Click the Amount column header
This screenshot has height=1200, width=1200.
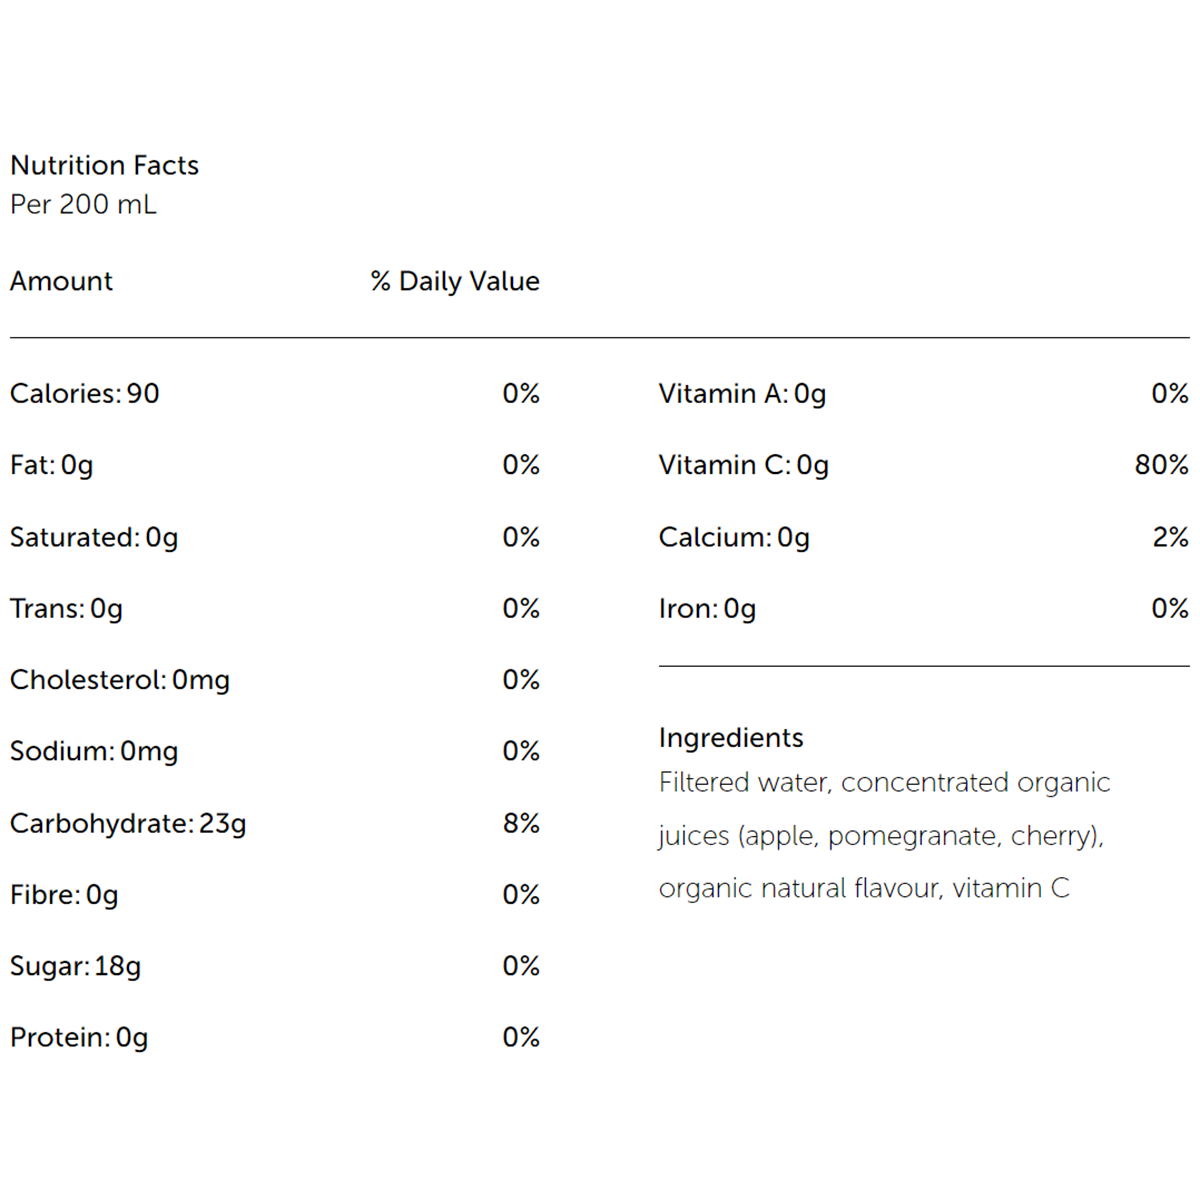pos(61,281)
